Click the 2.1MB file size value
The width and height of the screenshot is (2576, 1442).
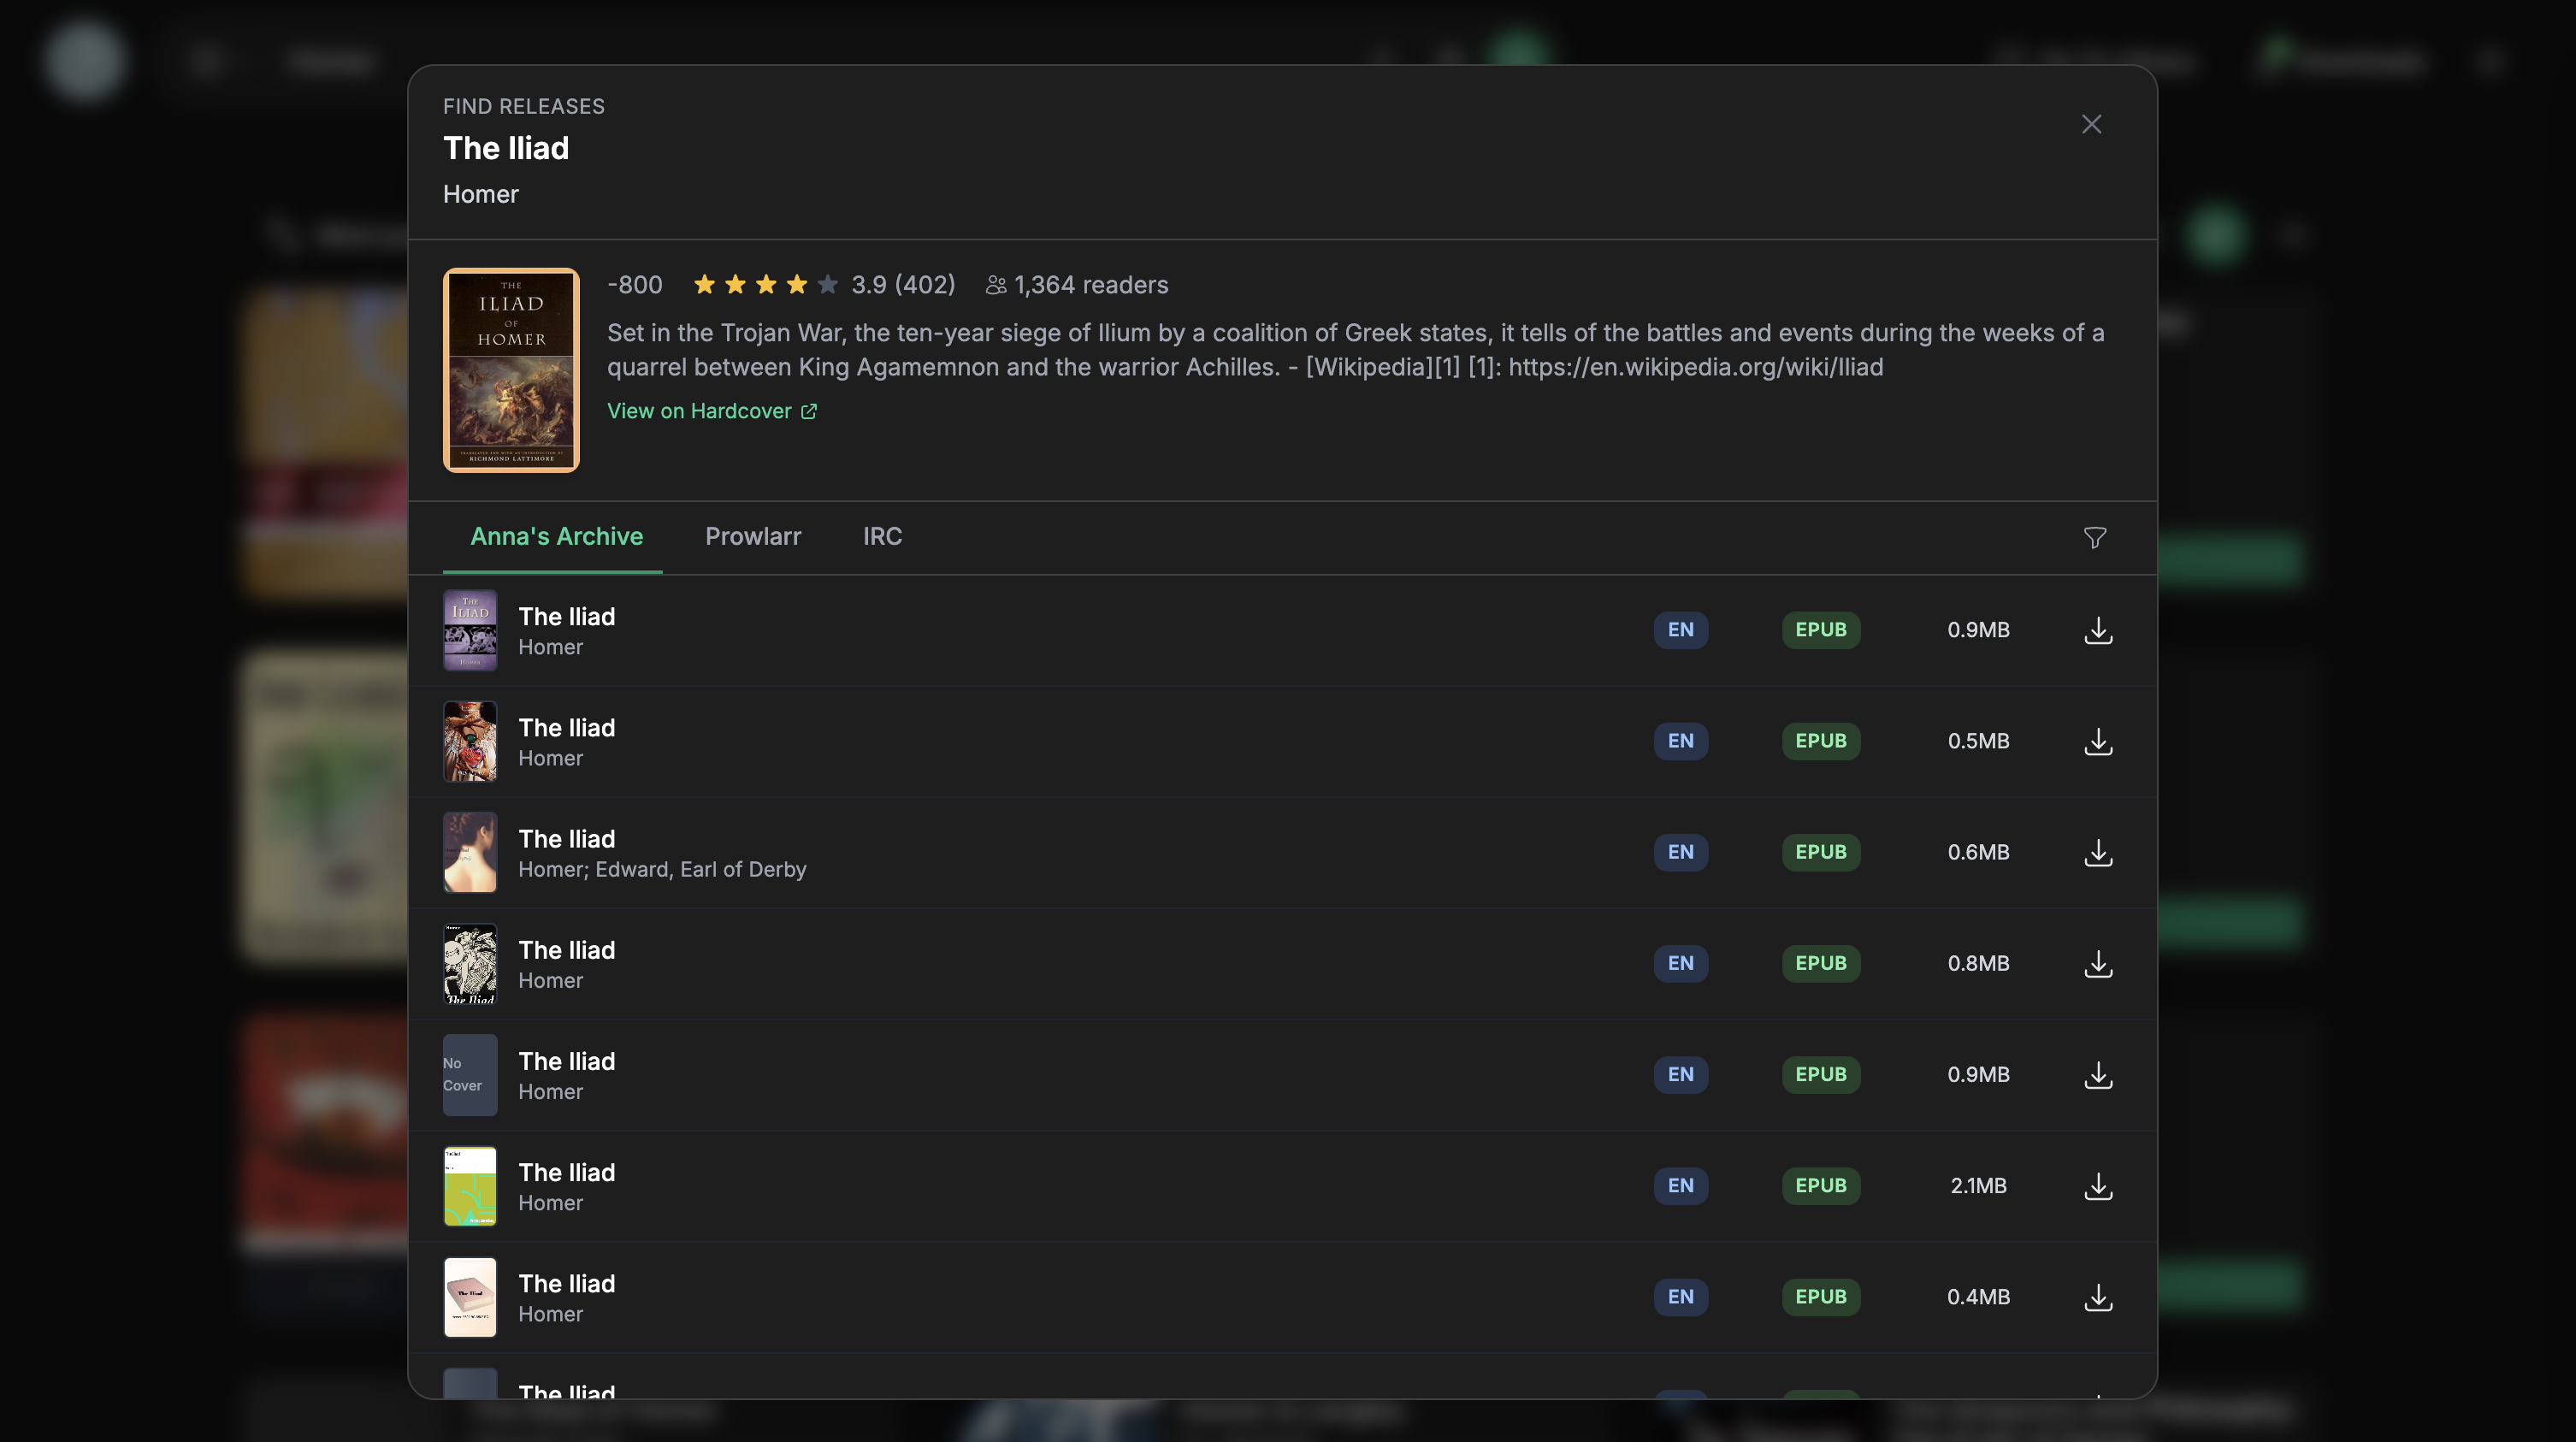(1978, 1185)
